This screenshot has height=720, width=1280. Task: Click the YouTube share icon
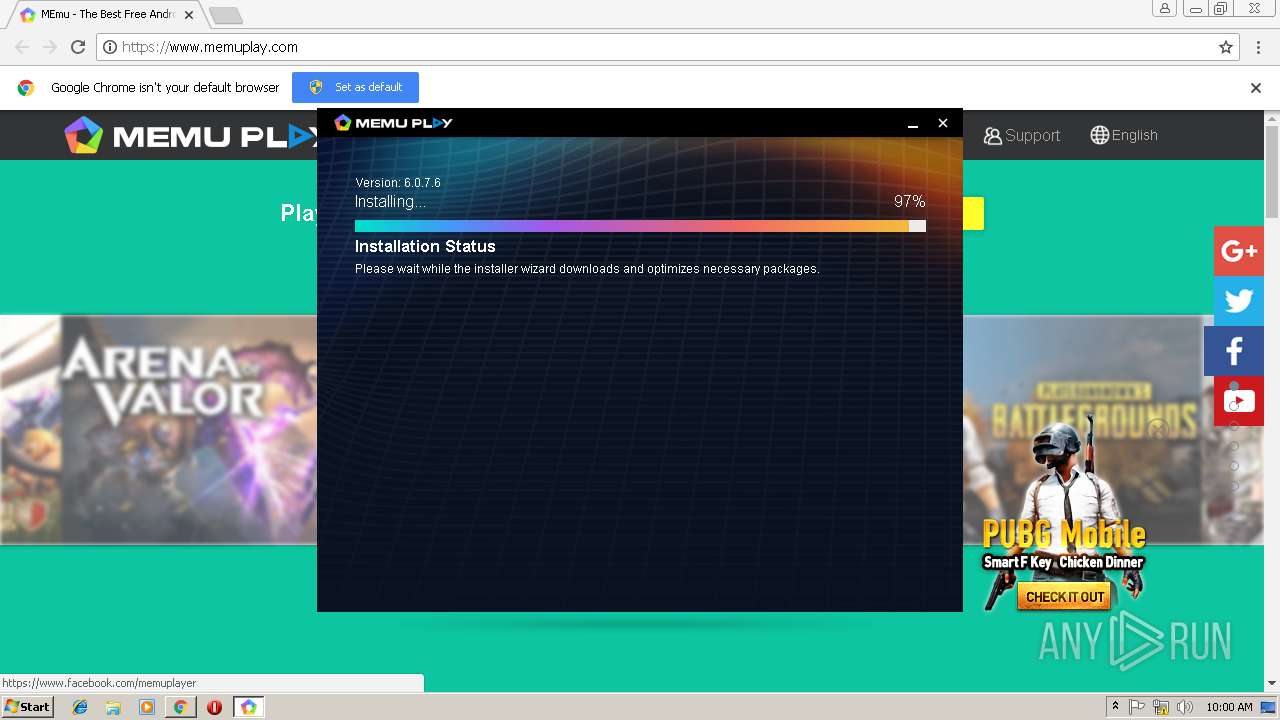pyautogui.click(x=1239, y=401)
